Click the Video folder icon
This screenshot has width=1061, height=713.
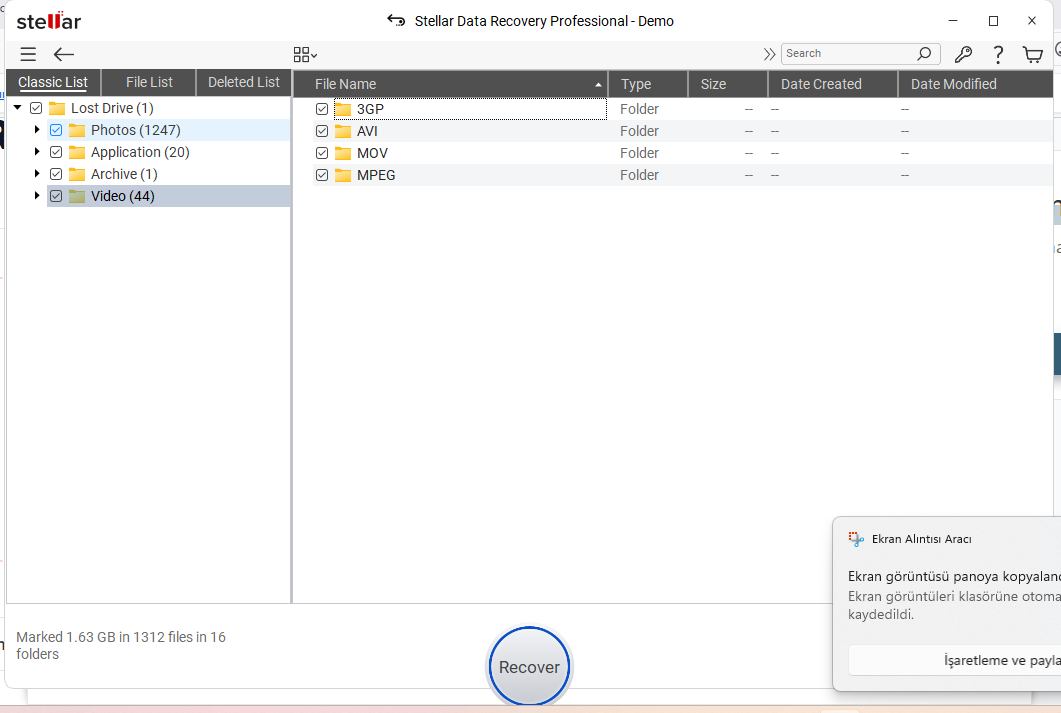[77, 196]
